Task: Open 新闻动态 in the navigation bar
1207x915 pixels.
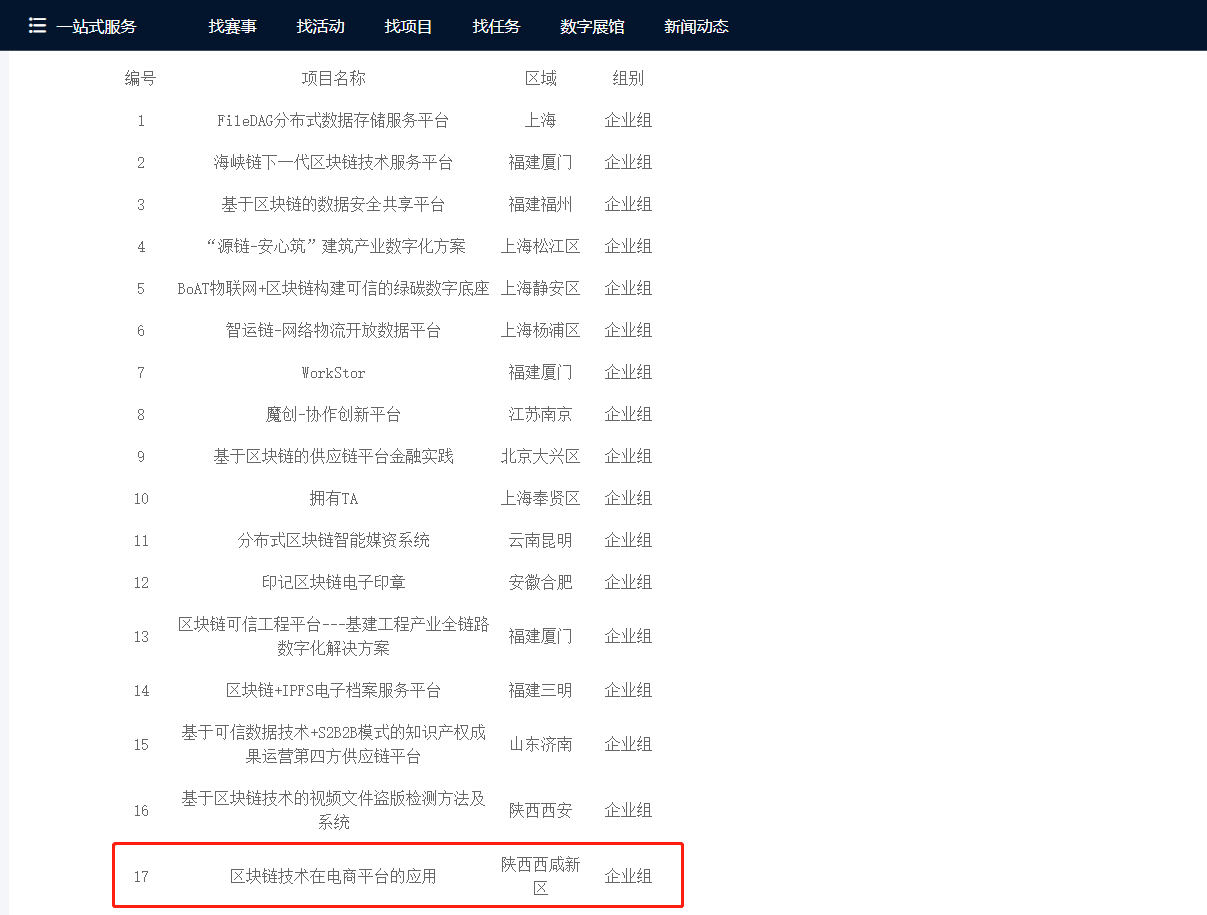Action: pos(696,26)
